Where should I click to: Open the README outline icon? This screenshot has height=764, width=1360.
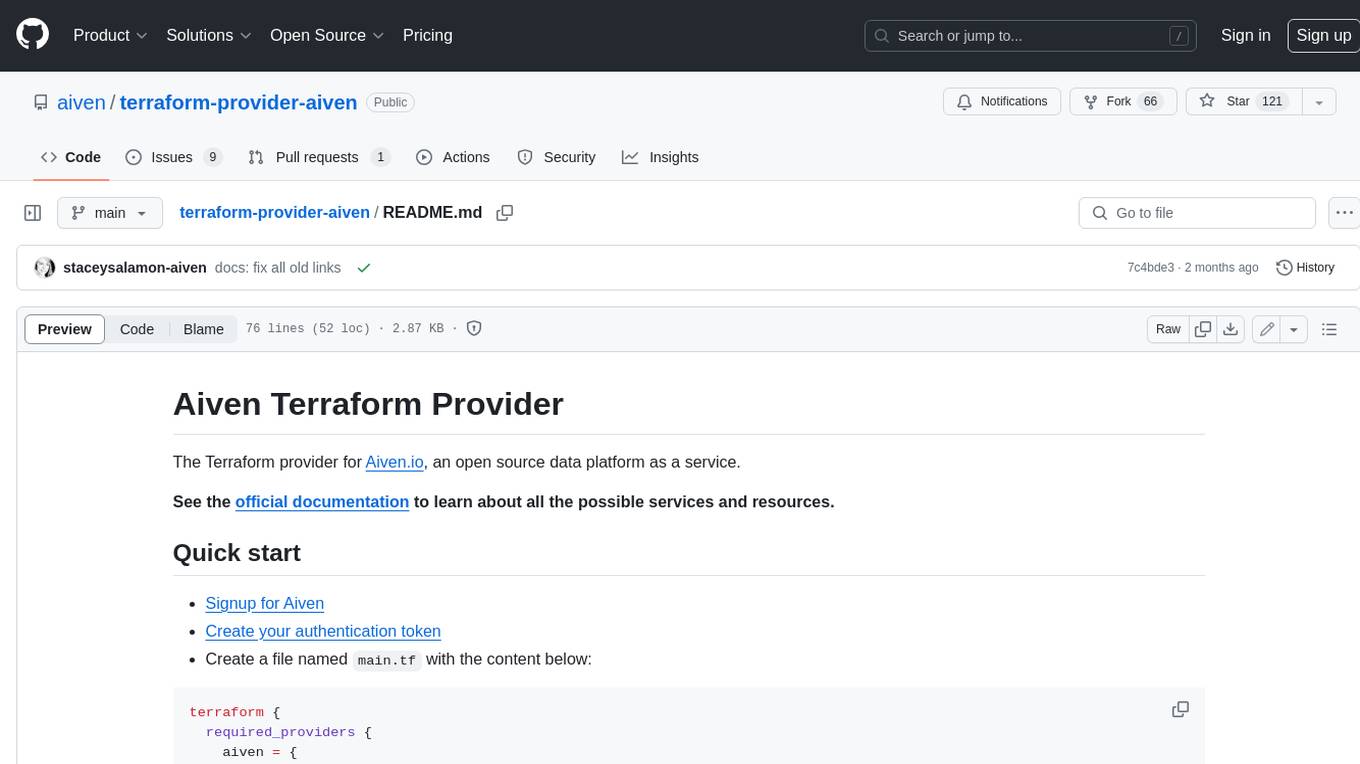(1329, 329)
